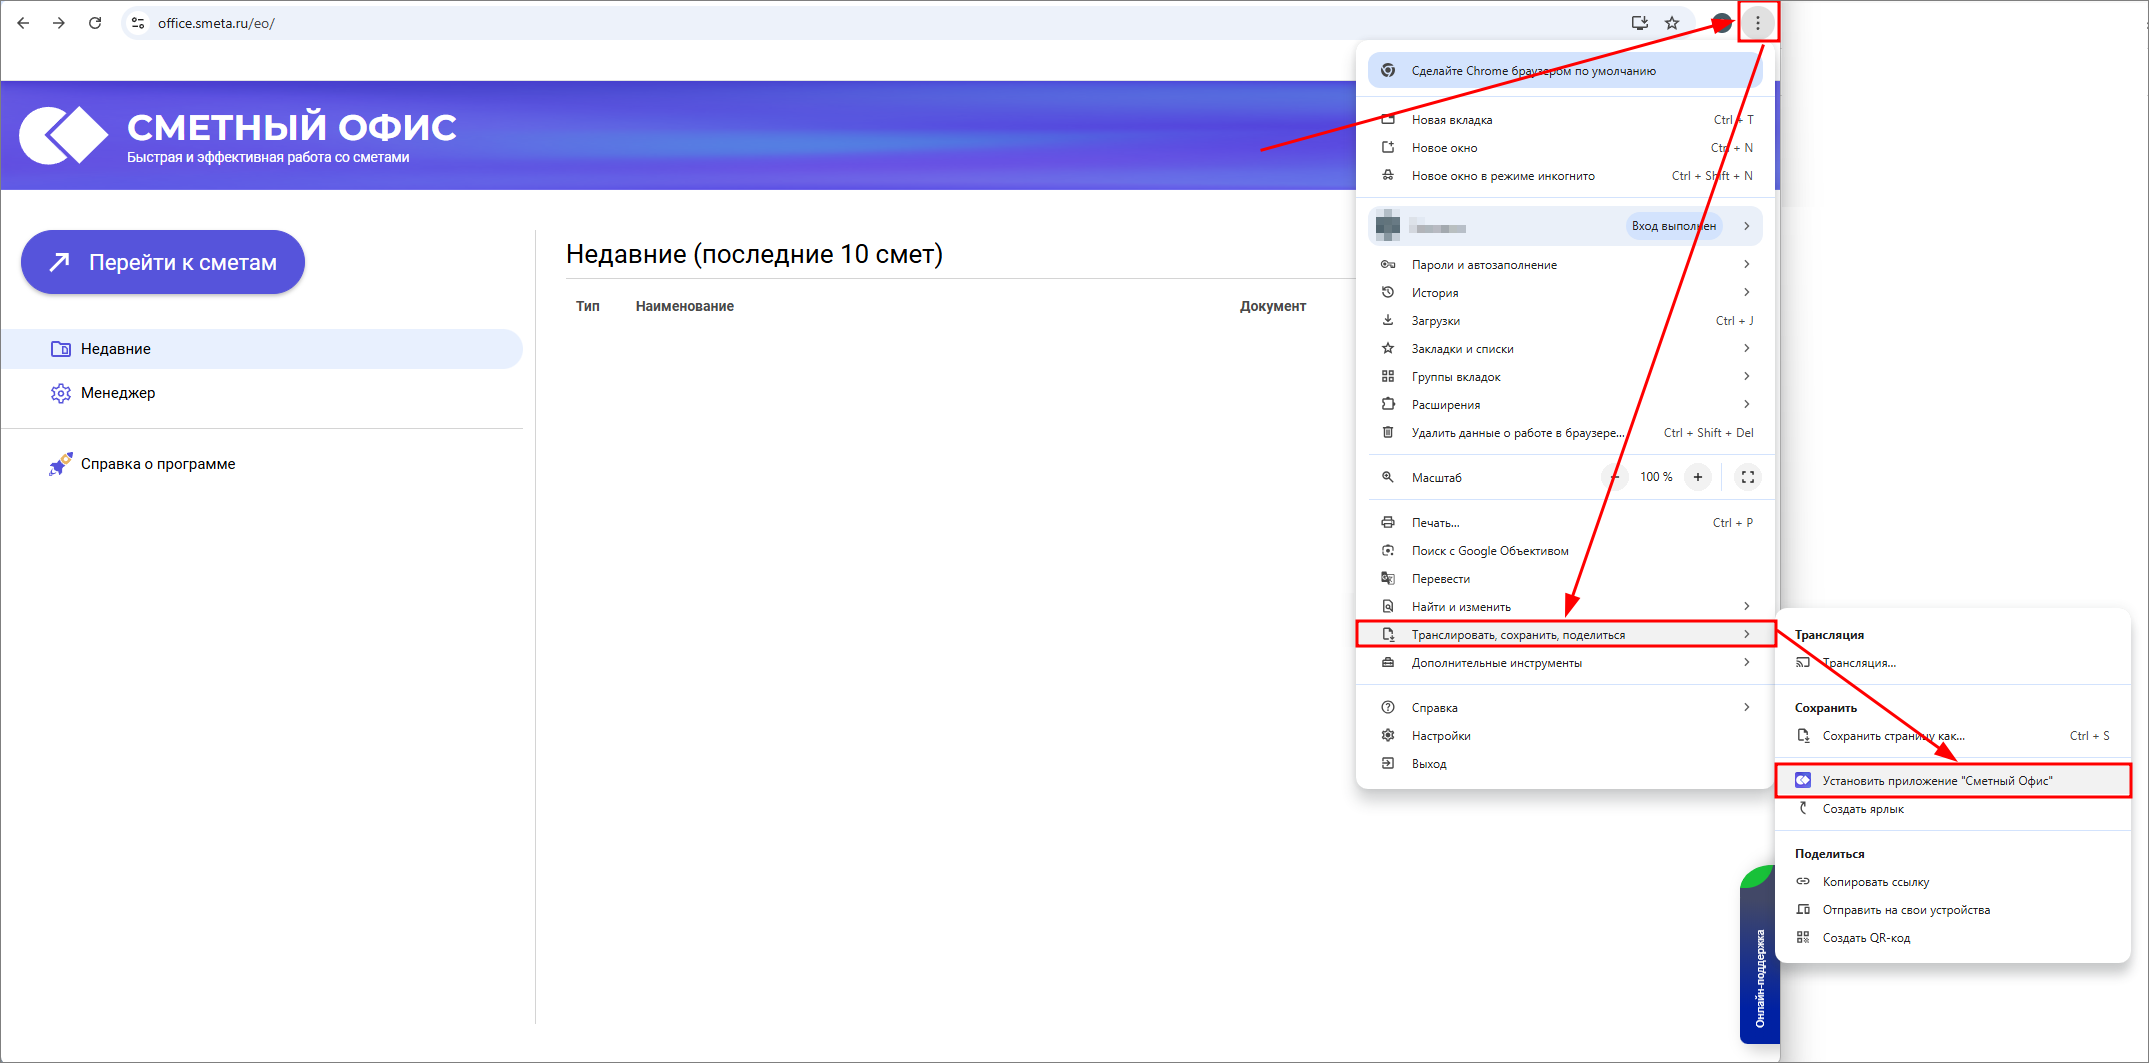2149x1063 pixels.
Task: Click the bookmark star in the address bar
Action: tap(1670, 22)
